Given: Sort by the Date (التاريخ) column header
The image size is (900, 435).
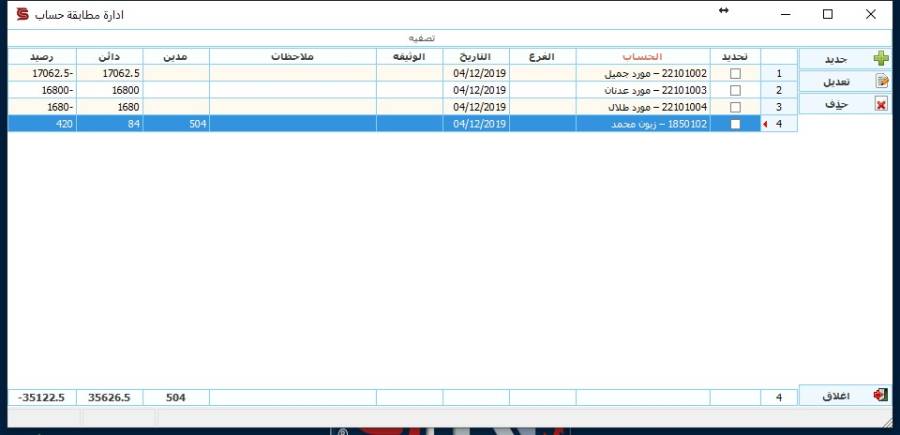Looking at the screenshot, I should click(476, 56).
